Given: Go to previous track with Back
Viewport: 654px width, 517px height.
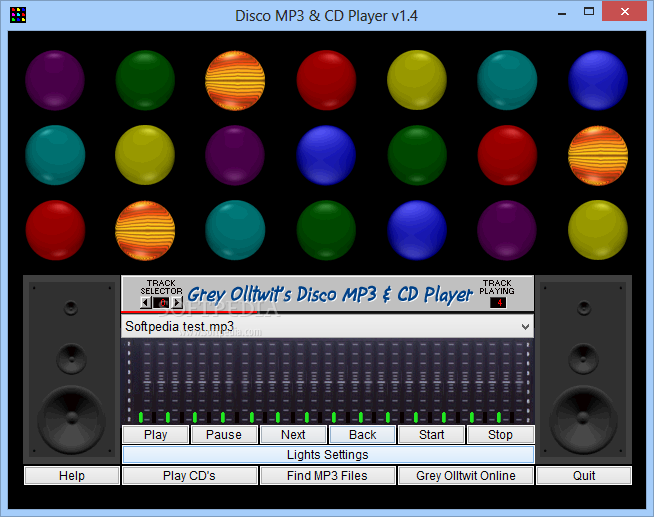Looking at the screenshot, I should [362, 434].
